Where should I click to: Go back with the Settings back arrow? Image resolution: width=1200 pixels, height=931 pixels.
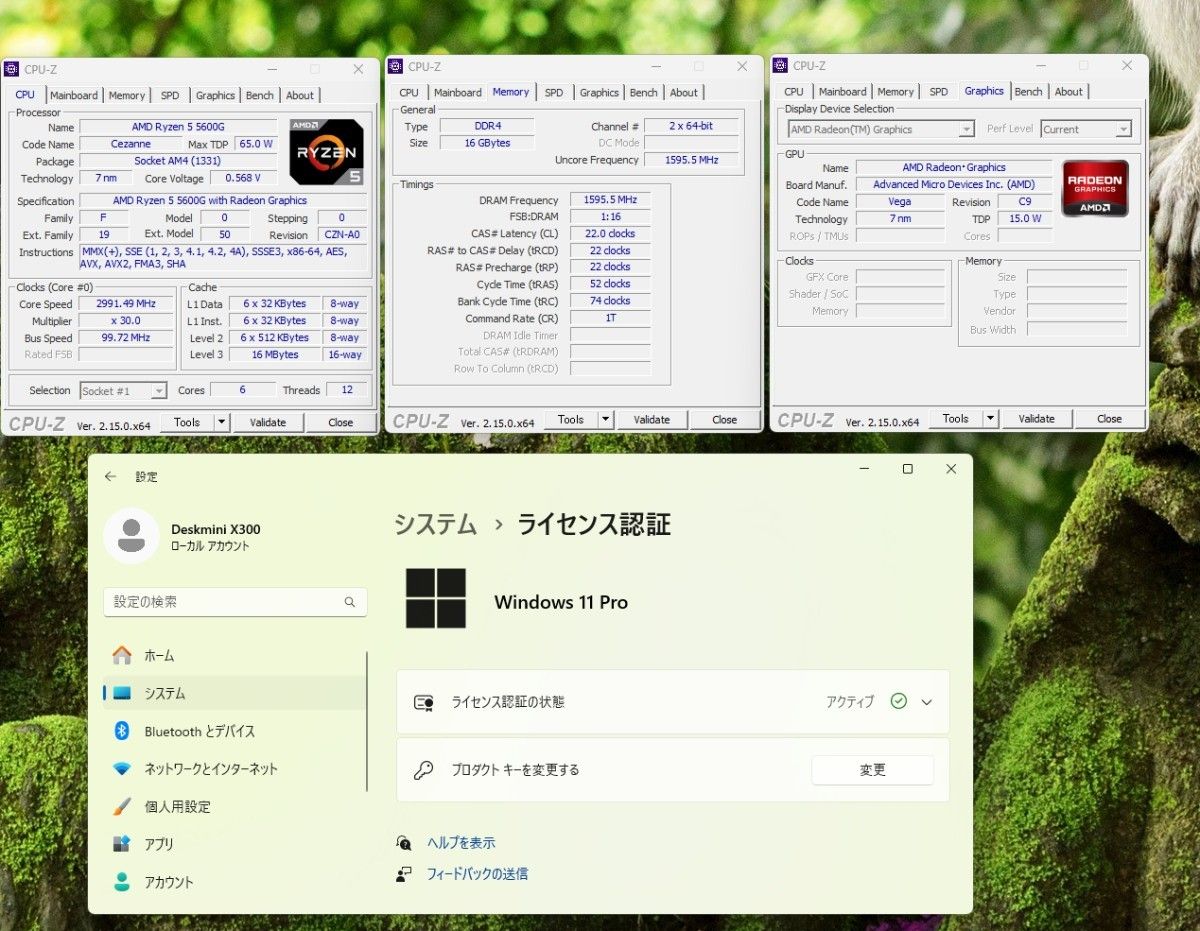click(x=110, y=477)
